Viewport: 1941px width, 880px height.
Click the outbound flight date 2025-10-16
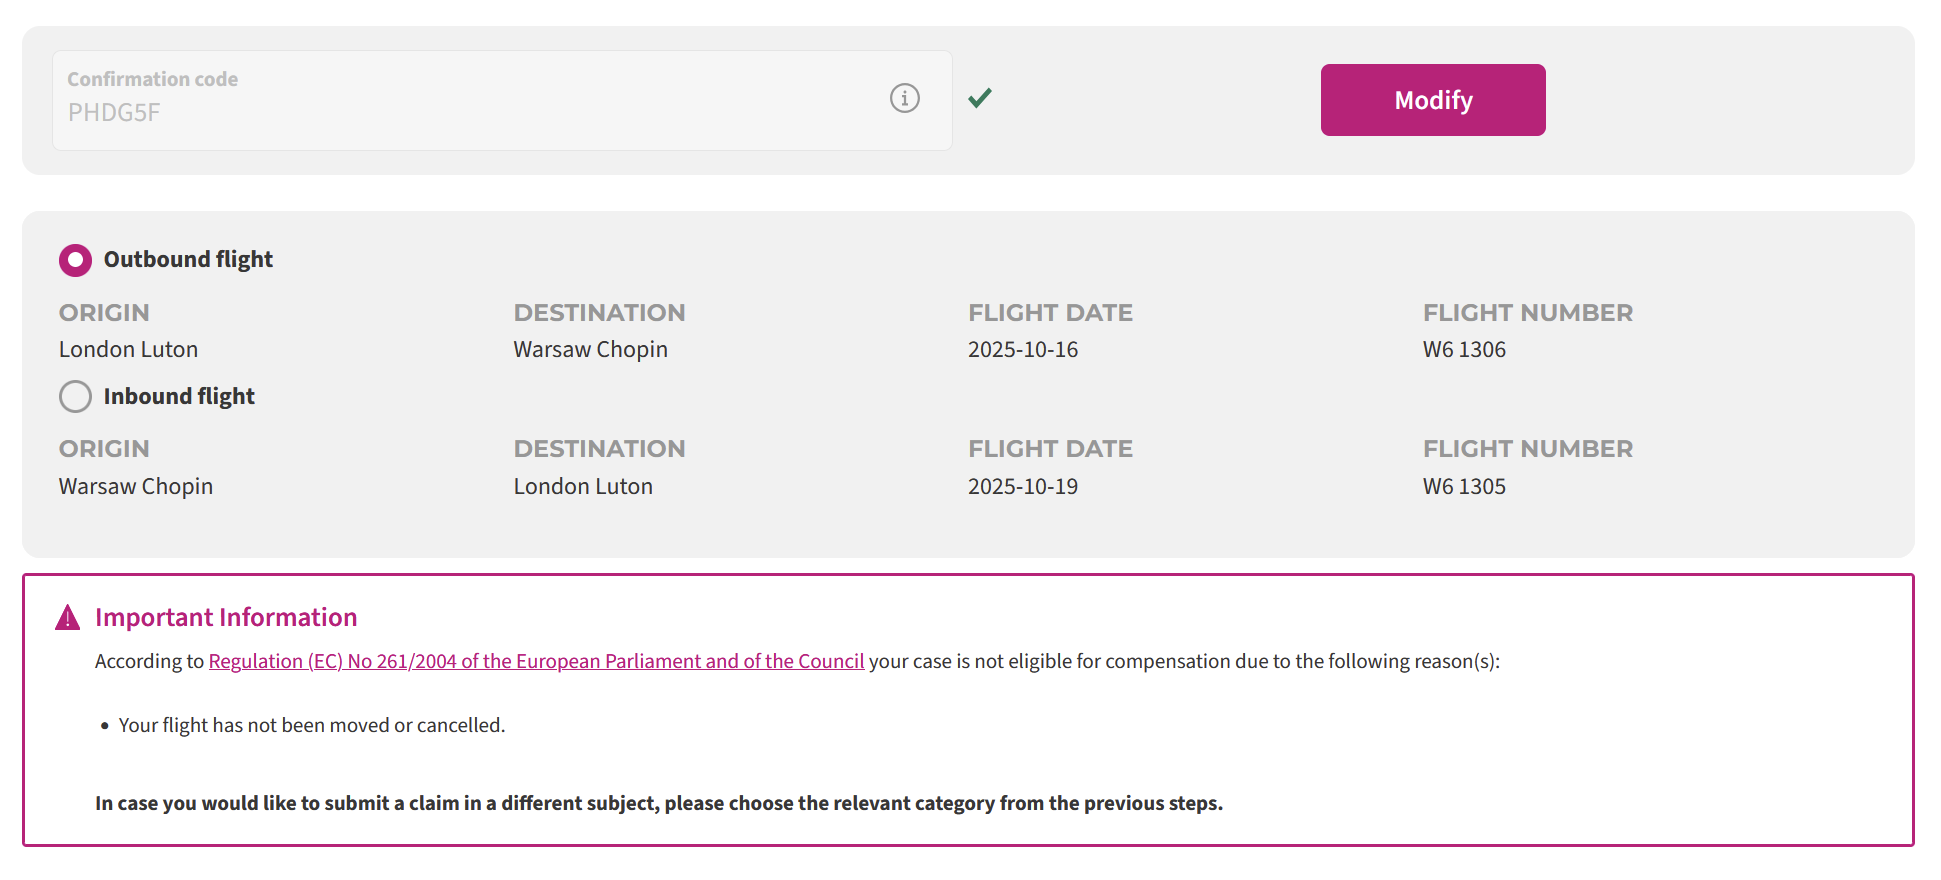(x=1023, y=350)
